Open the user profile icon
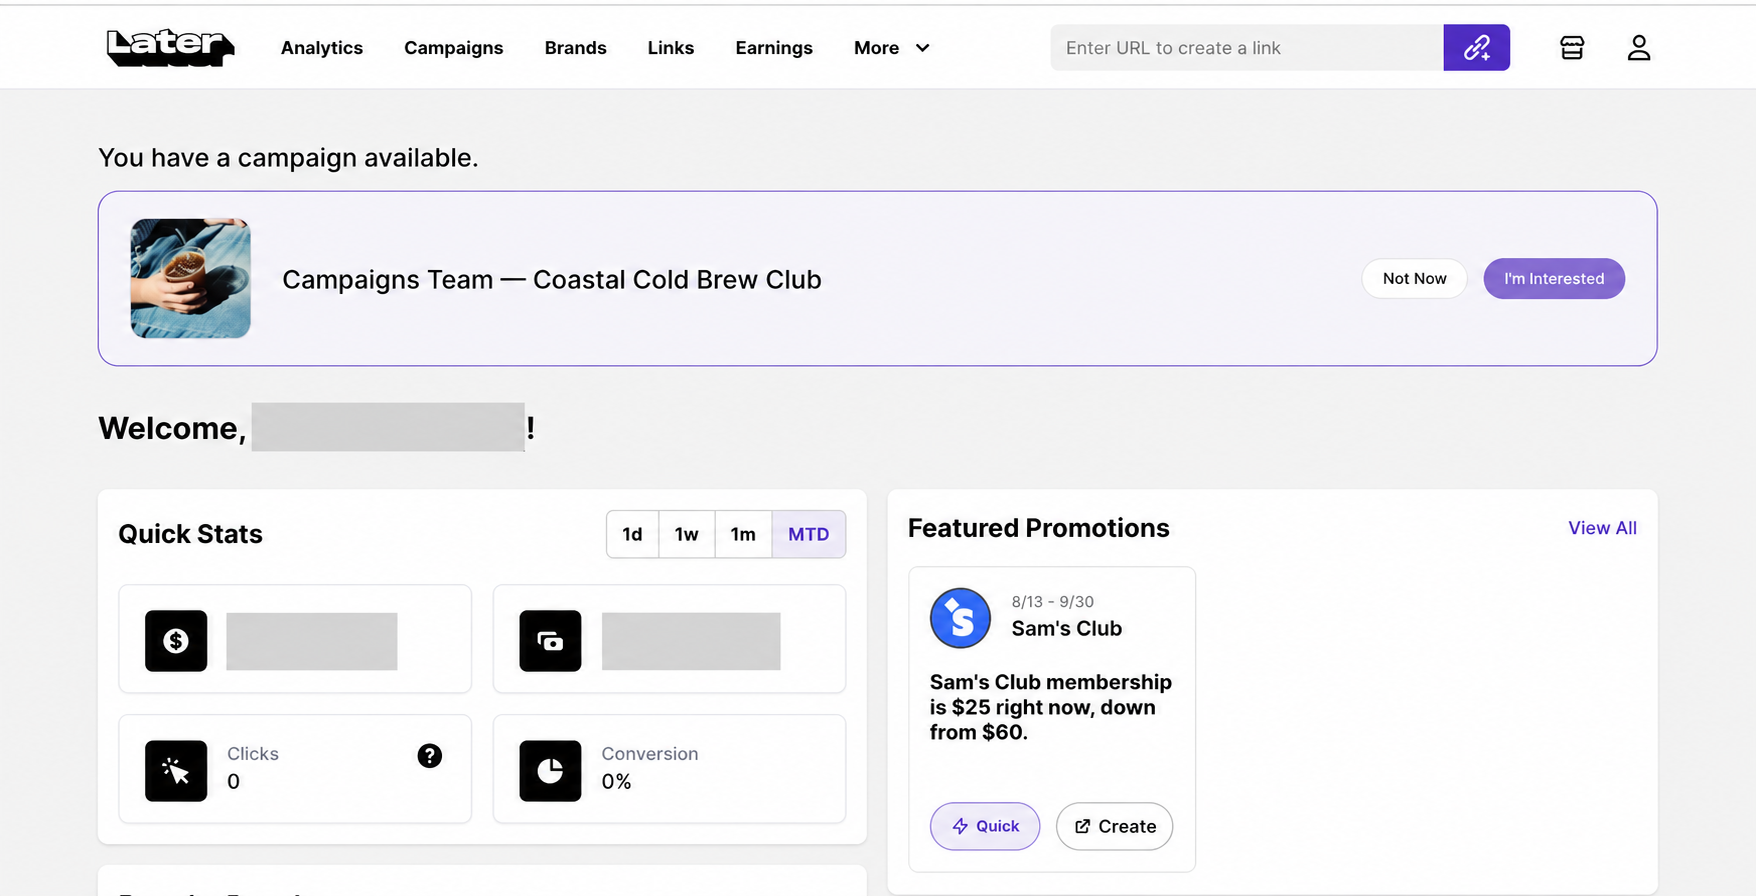 point(1638,47)
